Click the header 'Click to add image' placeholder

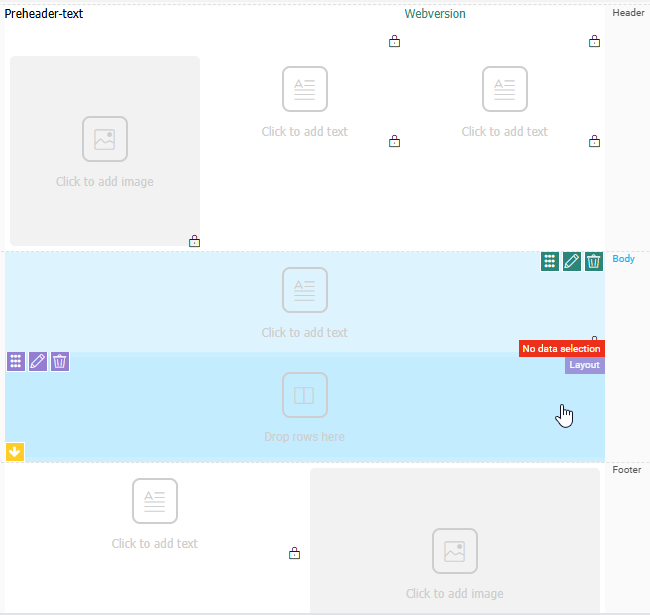pyautogui.click(x=105, y=151)
